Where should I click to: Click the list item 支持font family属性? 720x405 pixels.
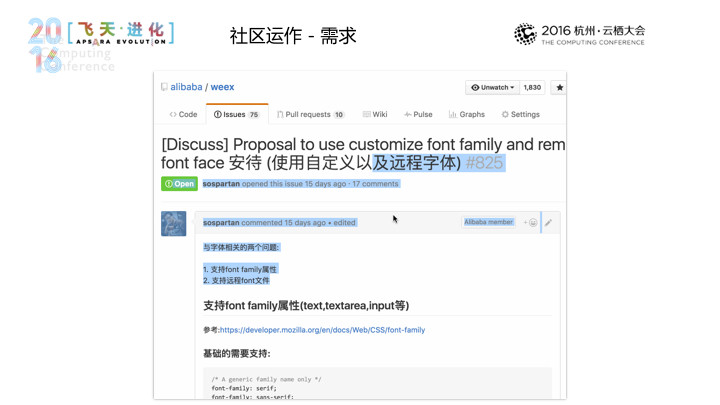244,270
